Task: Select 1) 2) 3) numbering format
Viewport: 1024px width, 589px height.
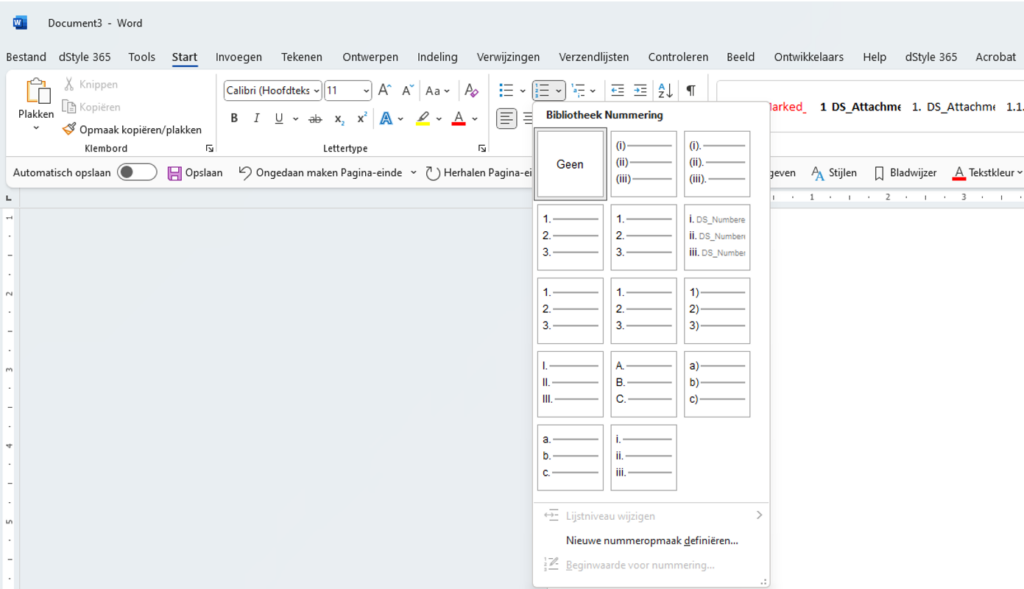Action: [717, 311]
